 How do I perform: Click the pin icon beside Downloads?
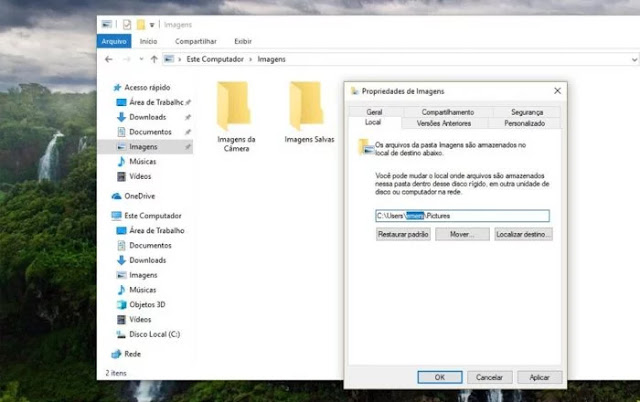point(188,117)
